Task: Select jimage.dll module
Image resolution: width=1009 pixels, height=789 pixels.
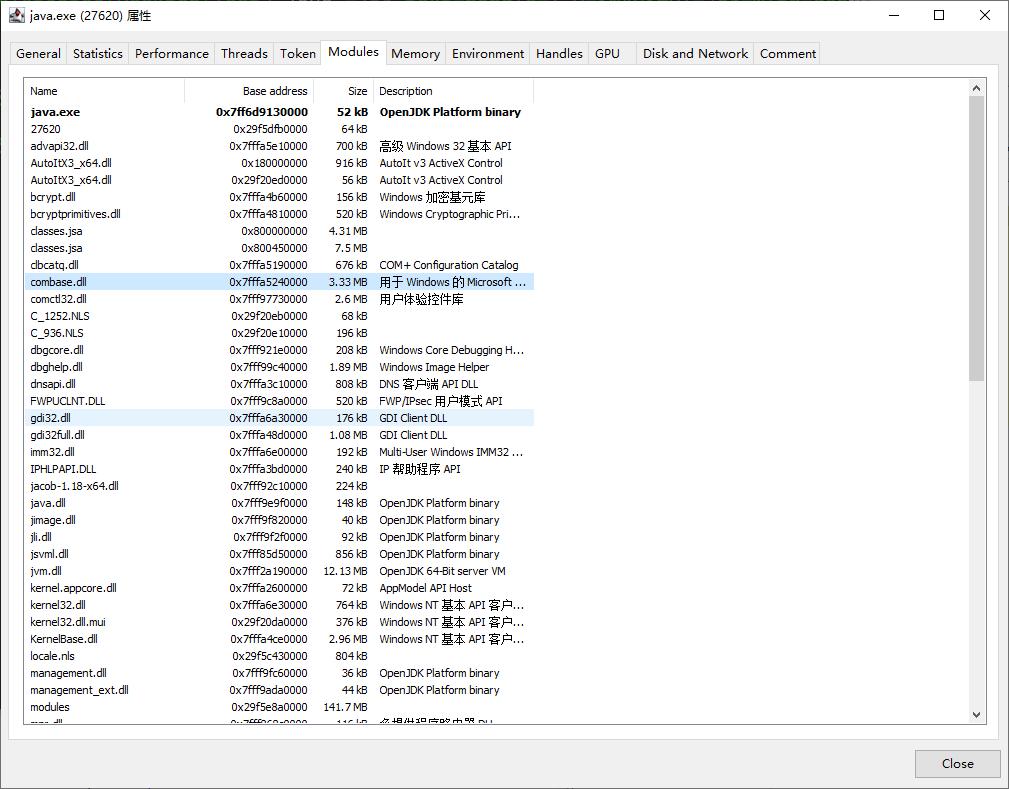Action: (279, 520)
